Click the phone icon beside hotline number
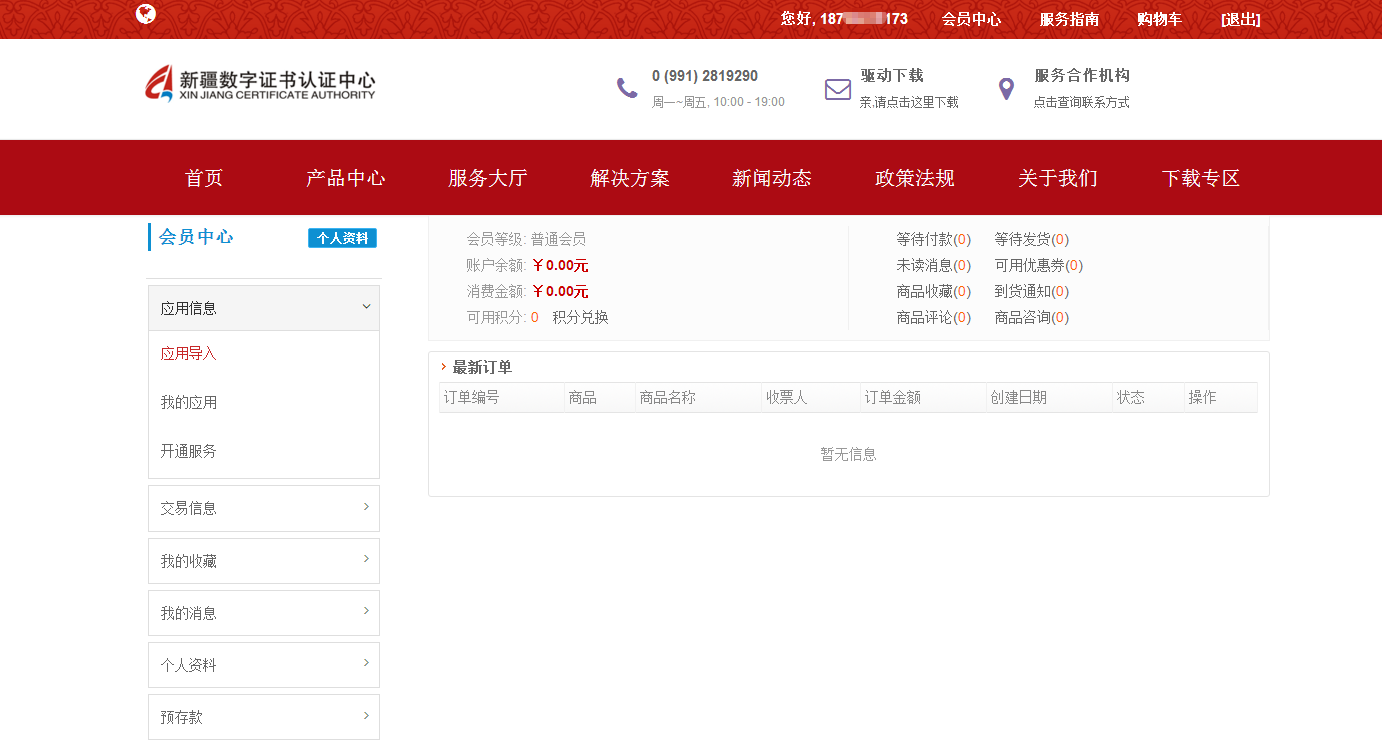The image size is (1382, 746). click(x=627, y=88)
